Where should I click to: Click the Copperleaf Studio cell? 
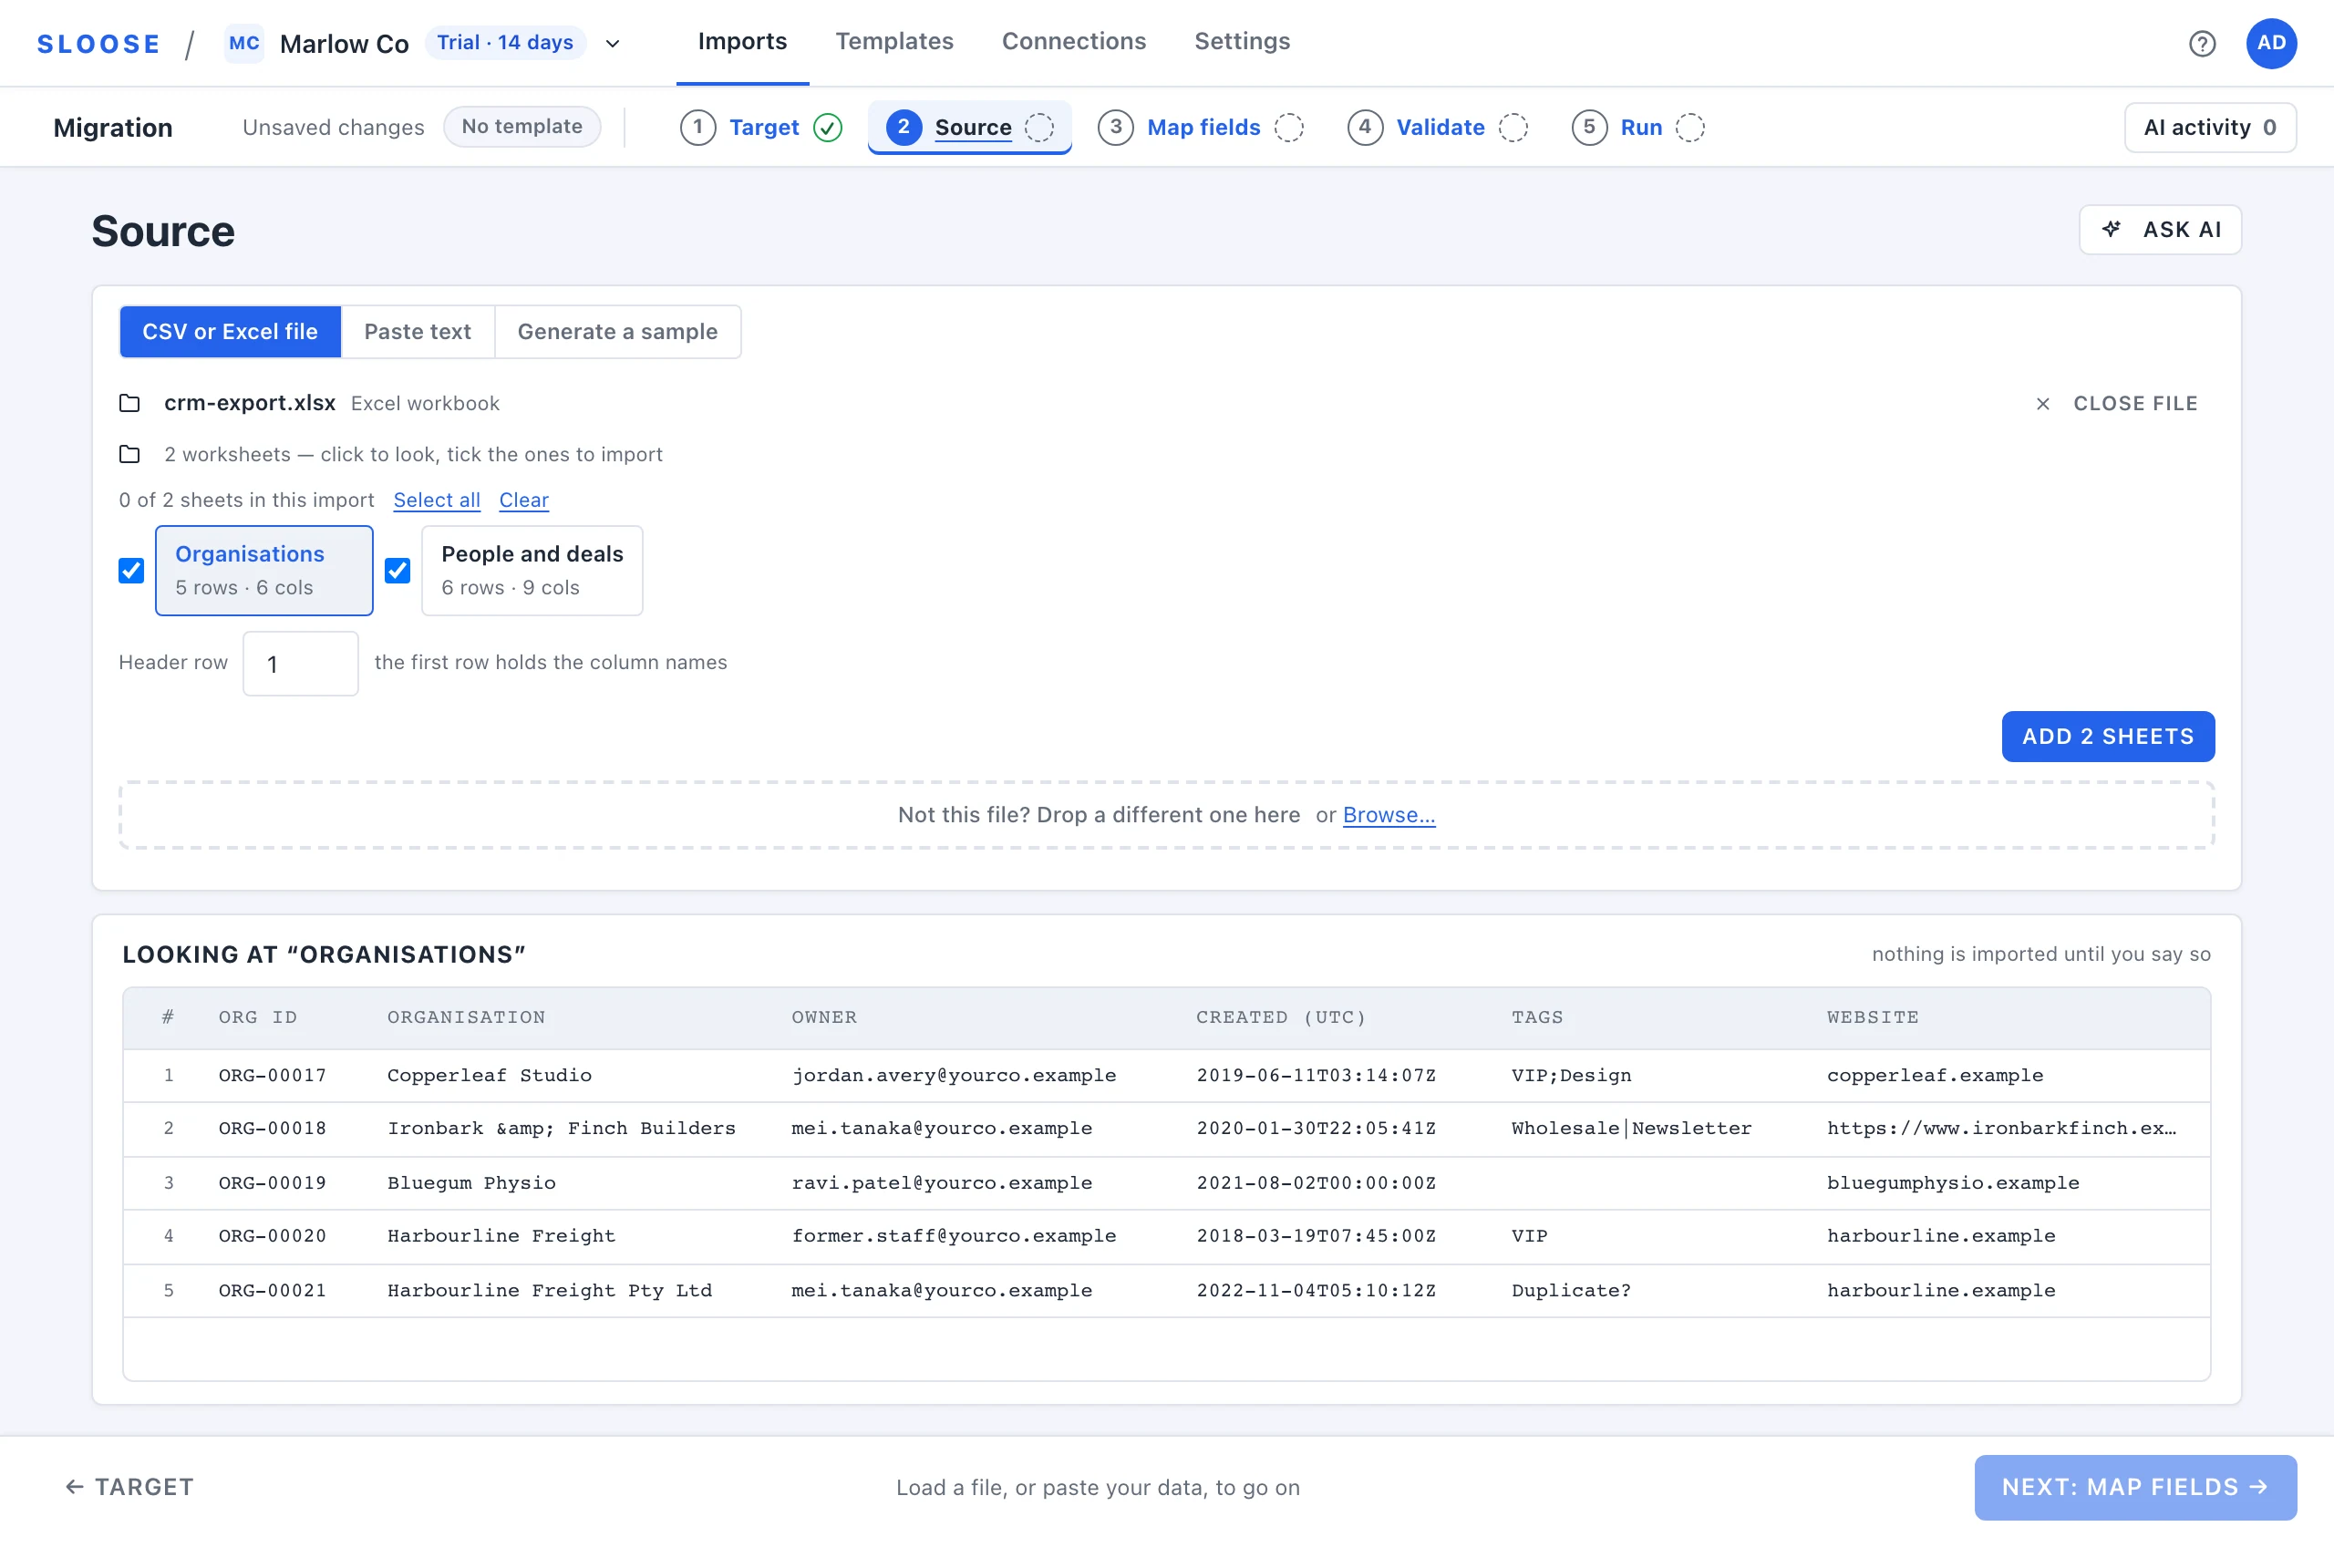pyautogui.click(x=490, y=1075)
